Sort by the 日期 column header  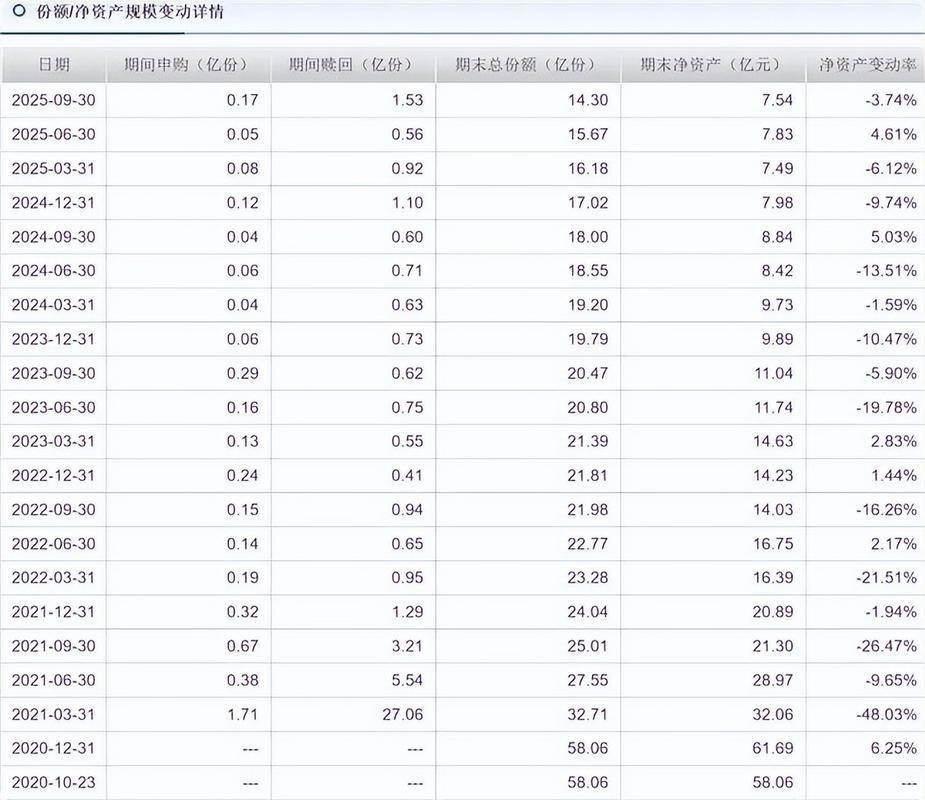point(55,64)
